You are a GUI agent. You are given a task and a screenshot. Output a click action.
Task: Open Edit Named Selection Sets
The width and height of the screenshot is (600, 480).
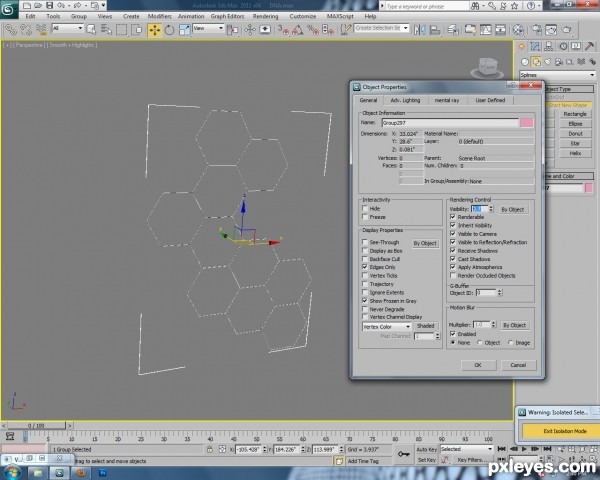tap(346, 29)
